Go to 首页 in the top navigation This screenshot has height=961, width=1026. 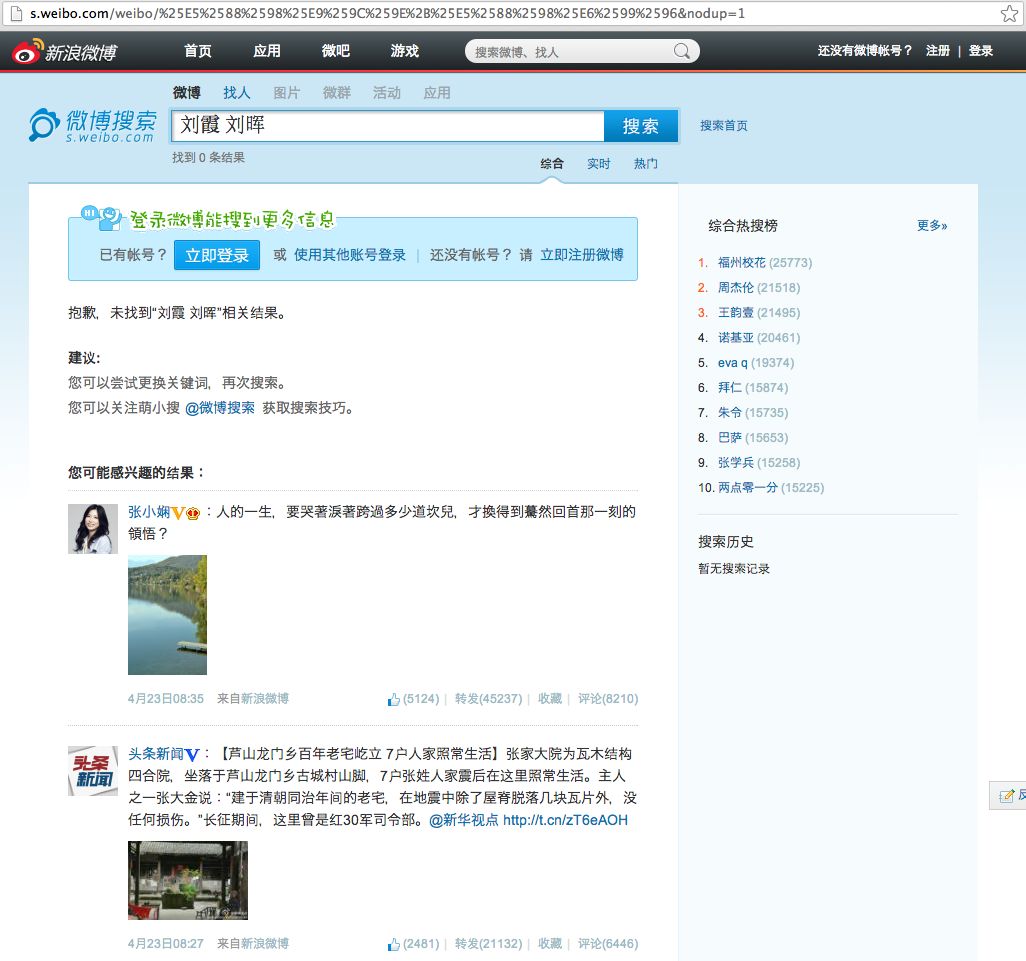(x=198, y=51)
